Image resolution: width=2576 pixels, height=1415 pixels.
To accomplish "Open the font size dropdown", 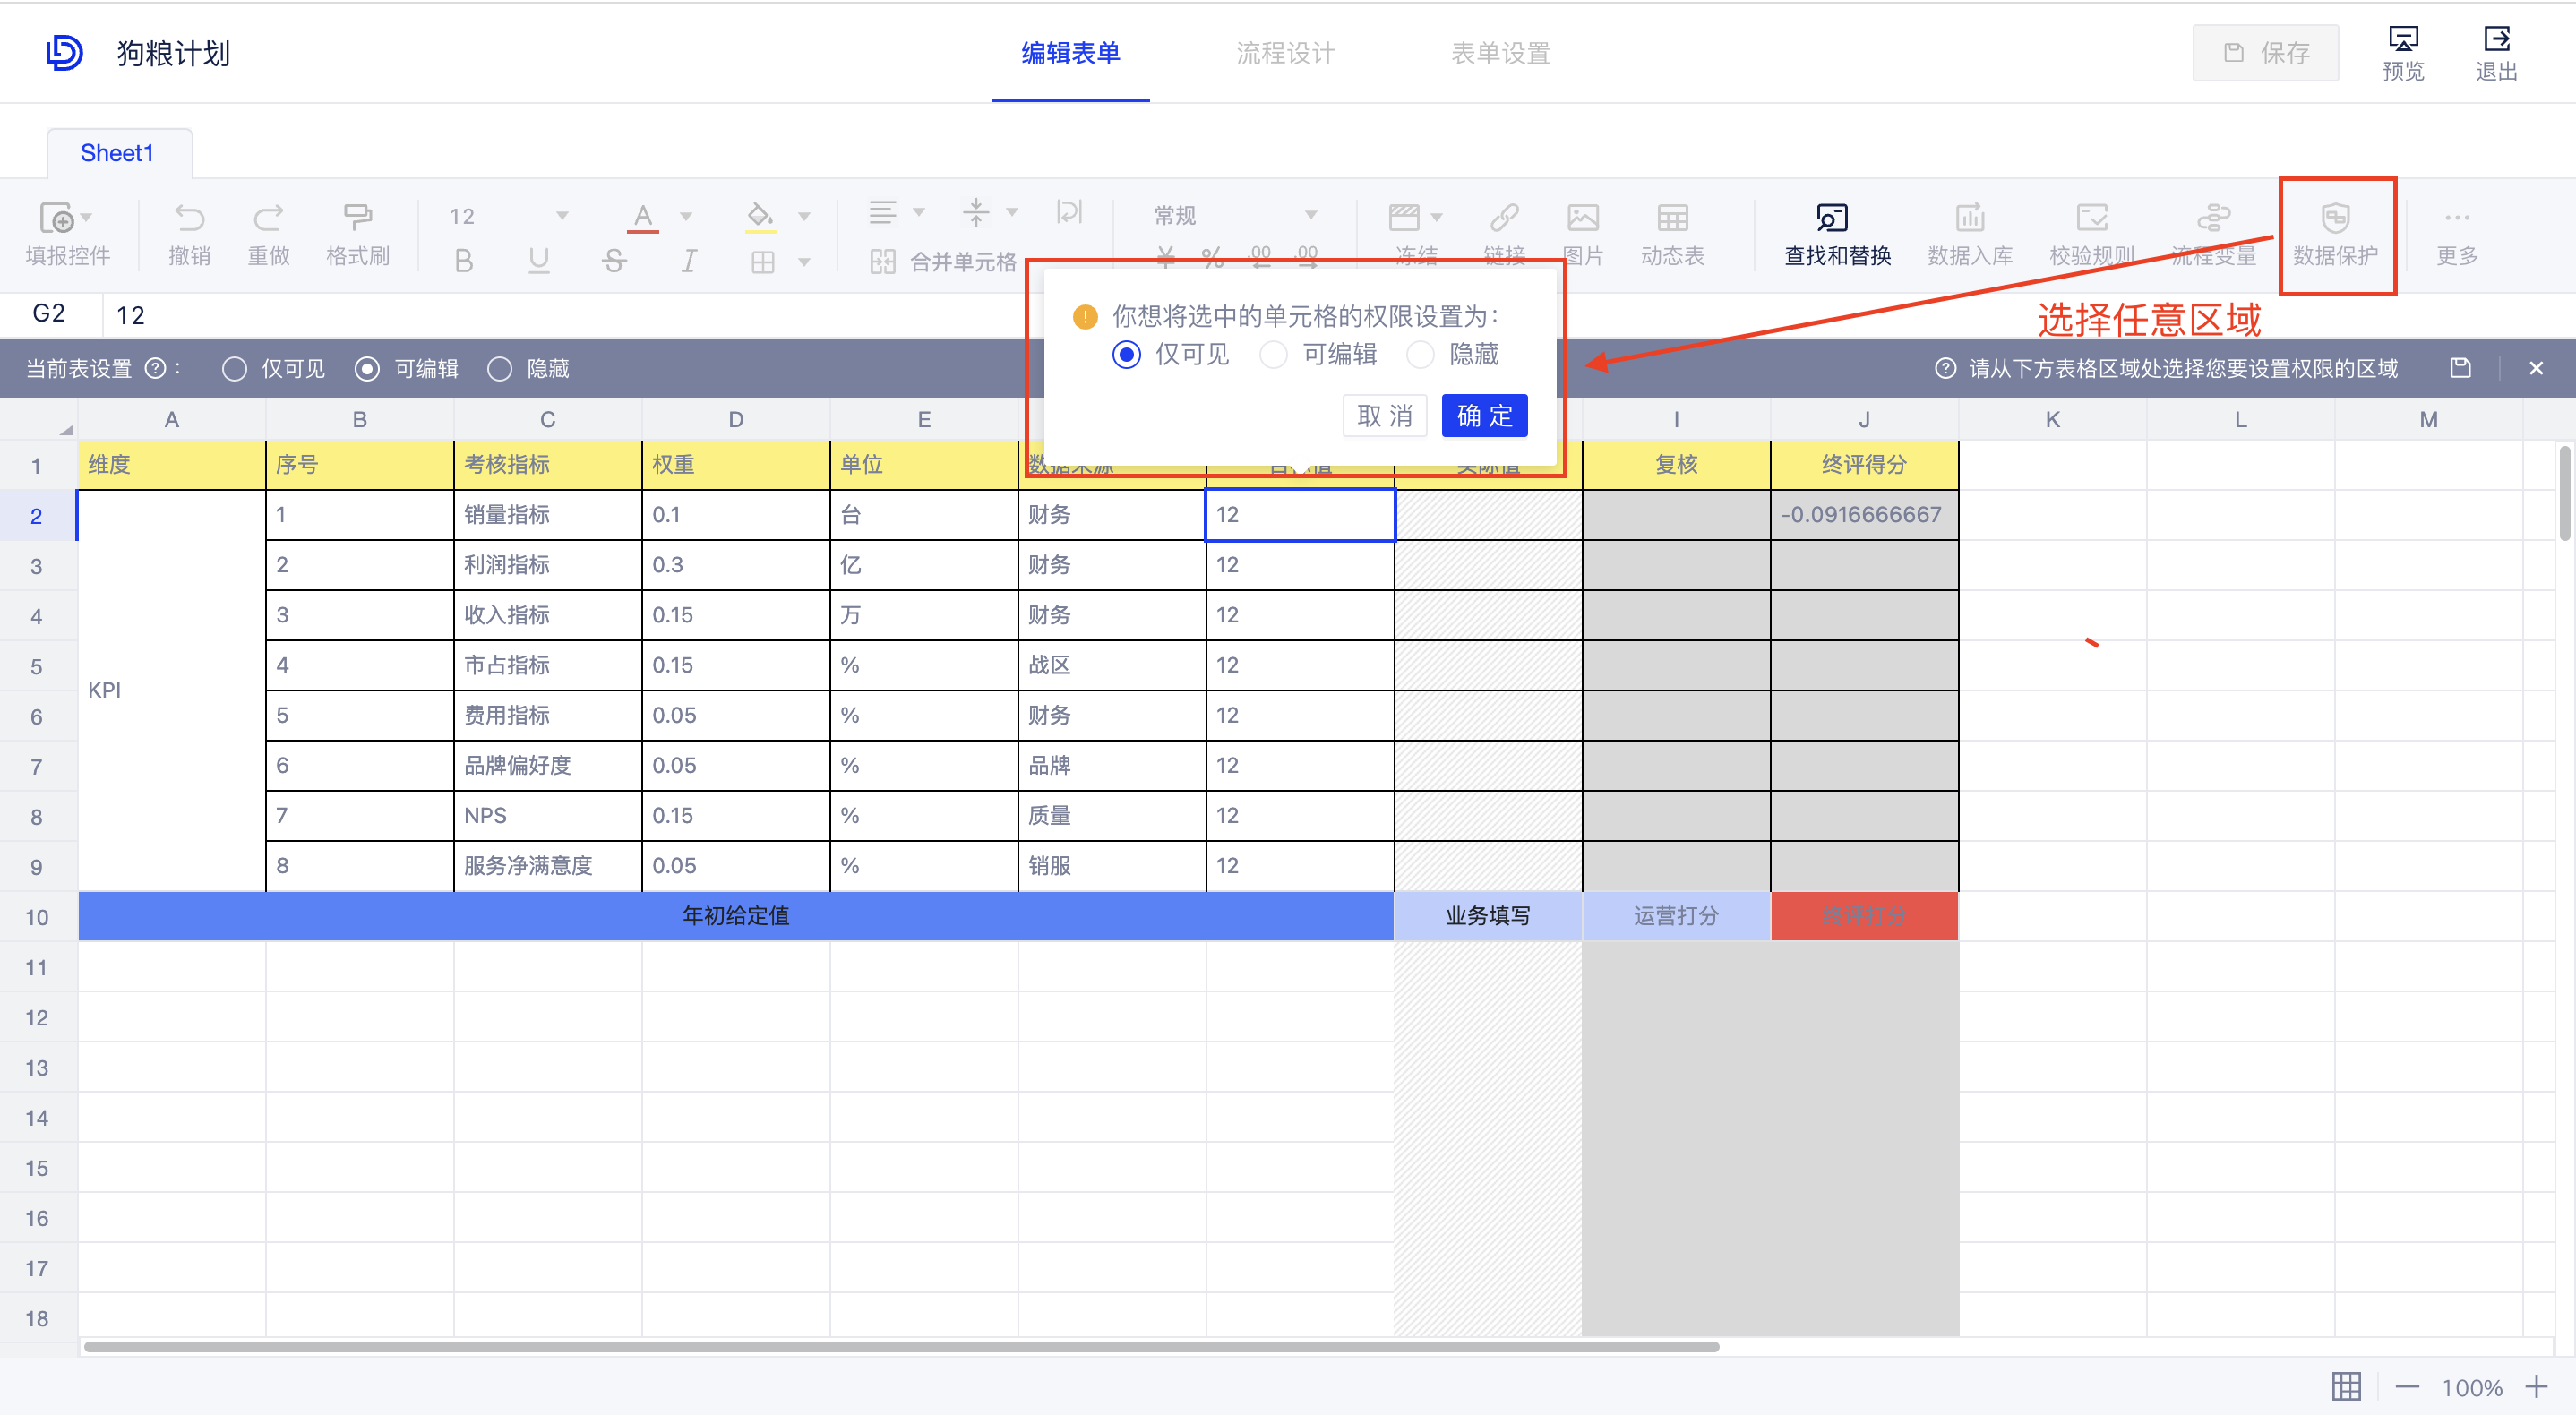I will point(563,214).
